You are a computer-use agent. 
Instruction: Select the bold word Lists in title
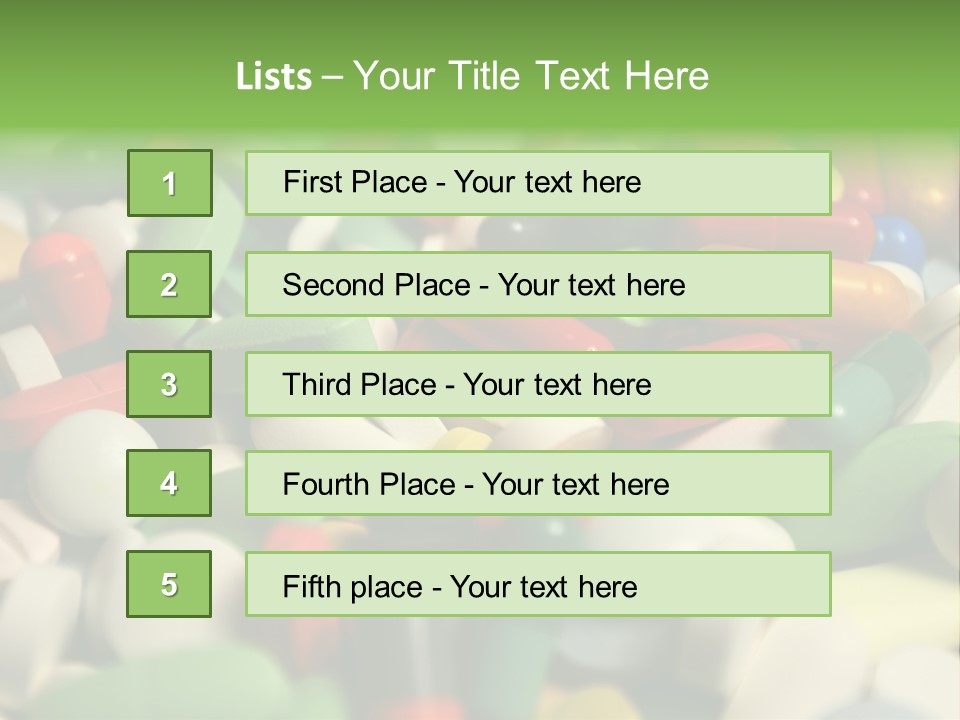pyautogui.click(x=274, y=76)
